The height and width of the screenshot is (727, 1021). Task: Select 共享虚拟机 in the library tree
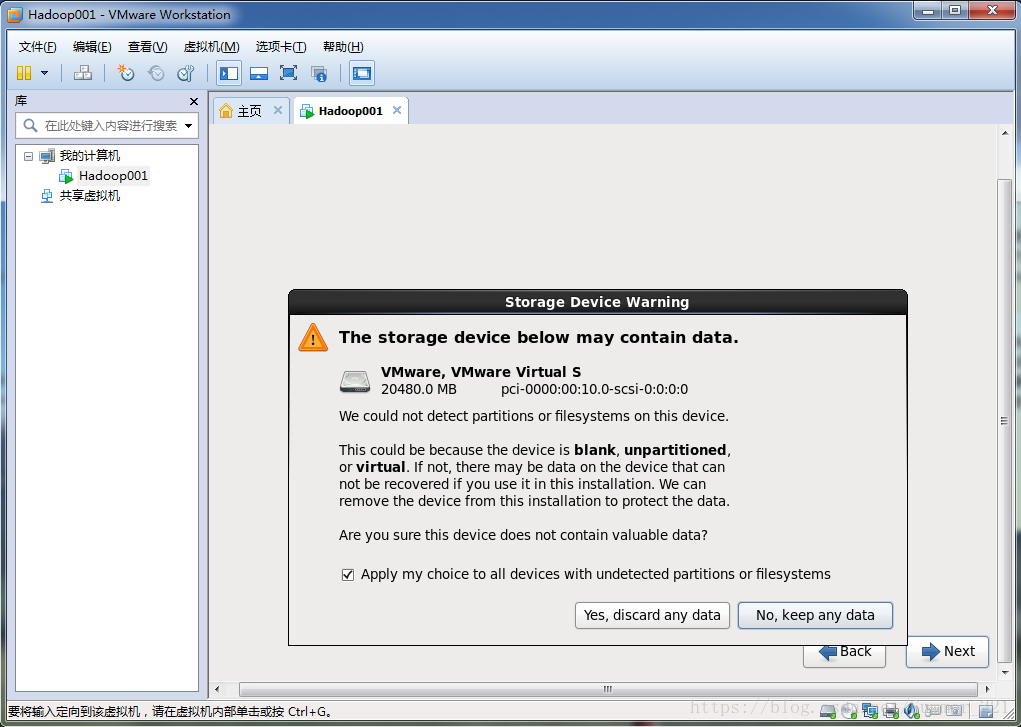(x=90, y=195)
